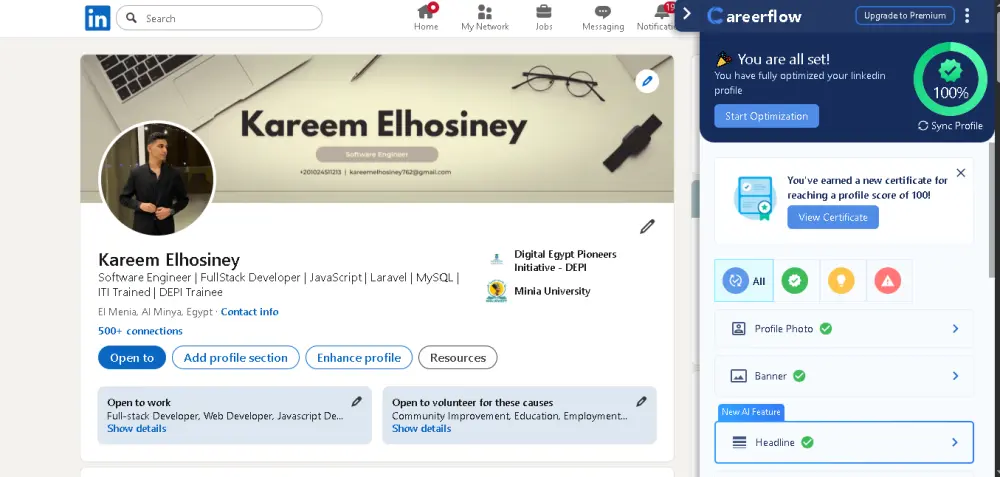1000x477 pixels.
Task: Click the Enhance profile button
Action: [359, 358]
